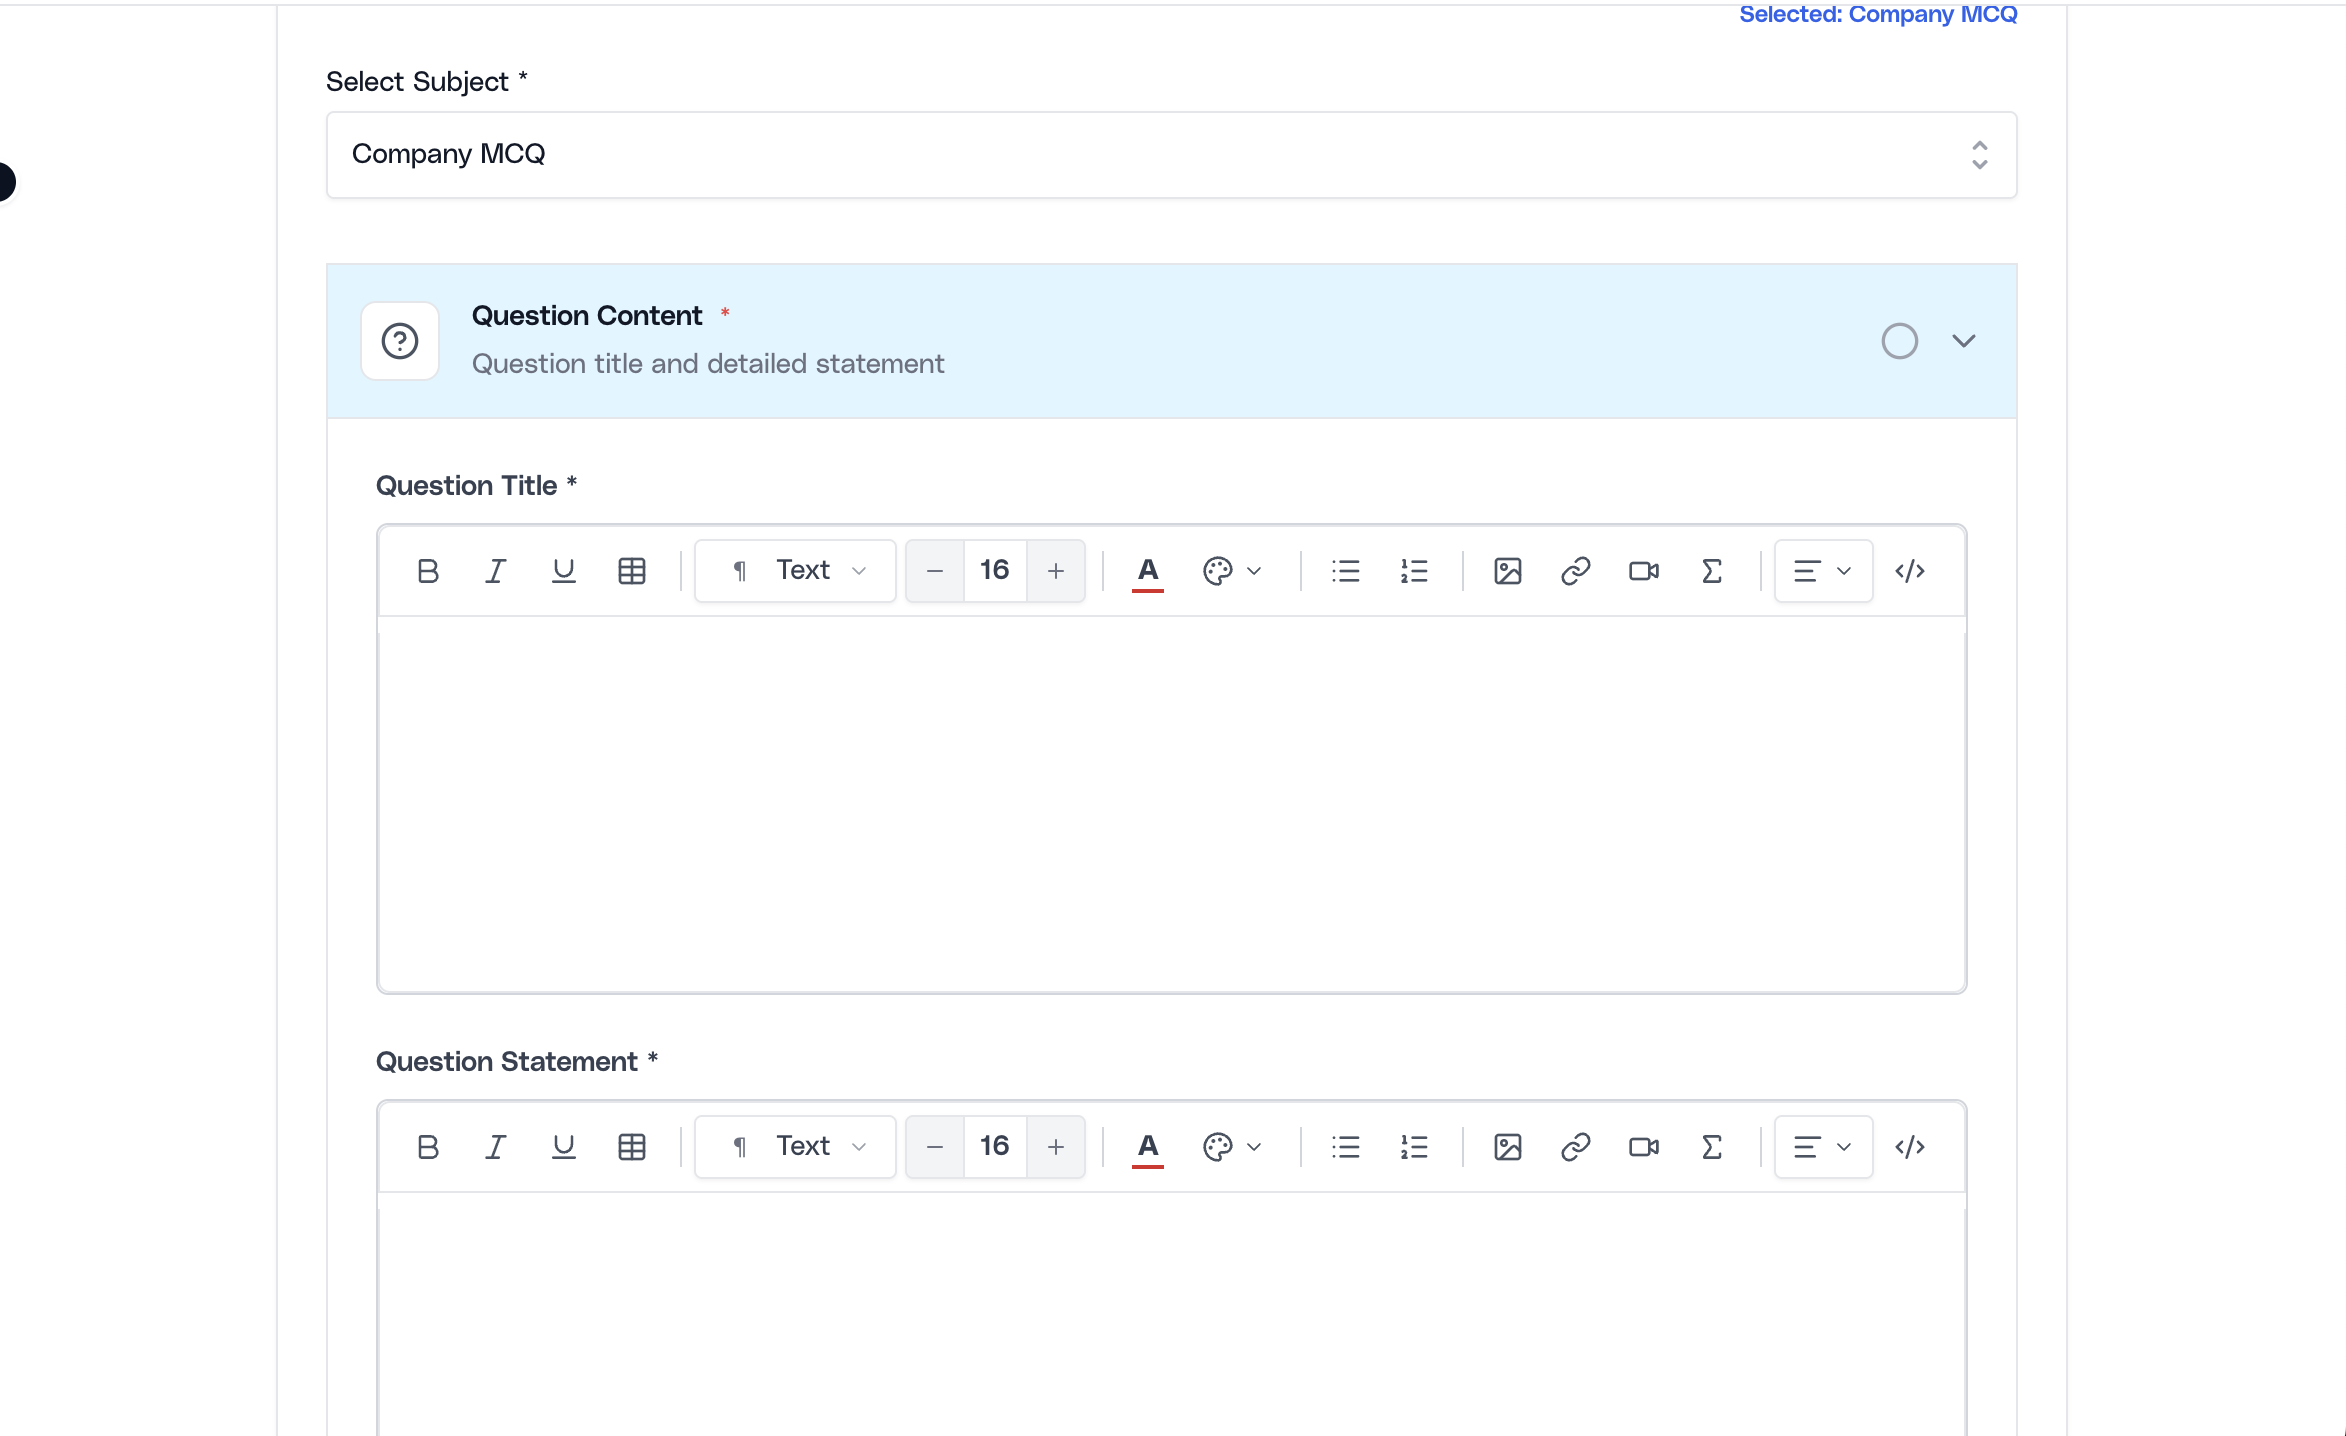The height and width of the screenshot is (1436, 2346).
Task: Add link in Question Title editor
Action: [x=1576, y=571]
